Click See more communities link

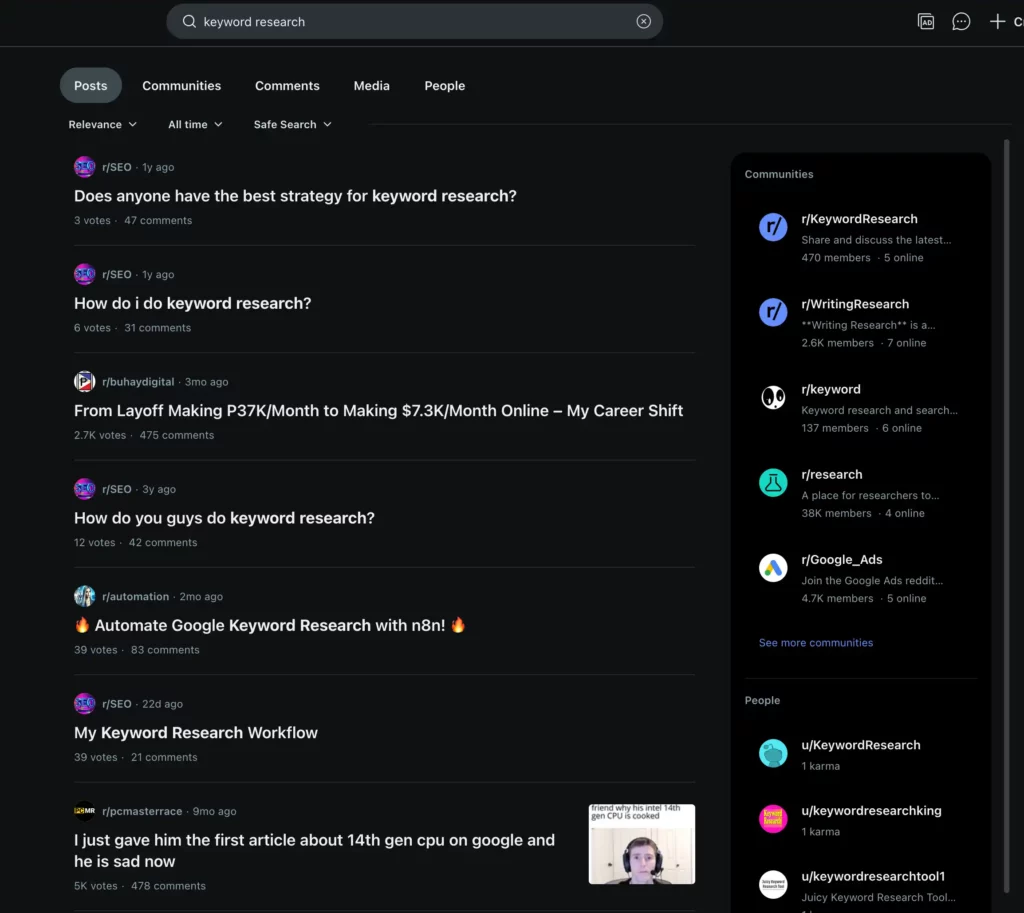815,643
